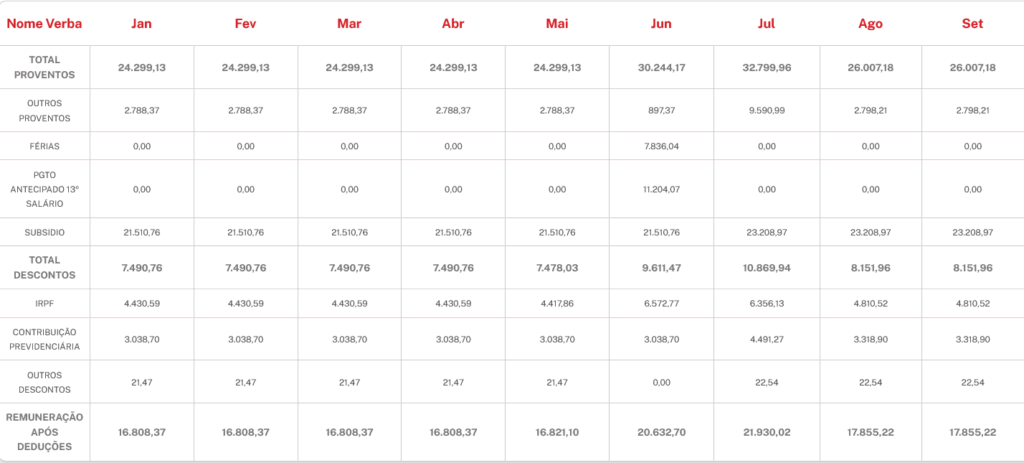Click the PGTO ANTECIPADO 13º SALÁRIO label

(x=45, y=188)
